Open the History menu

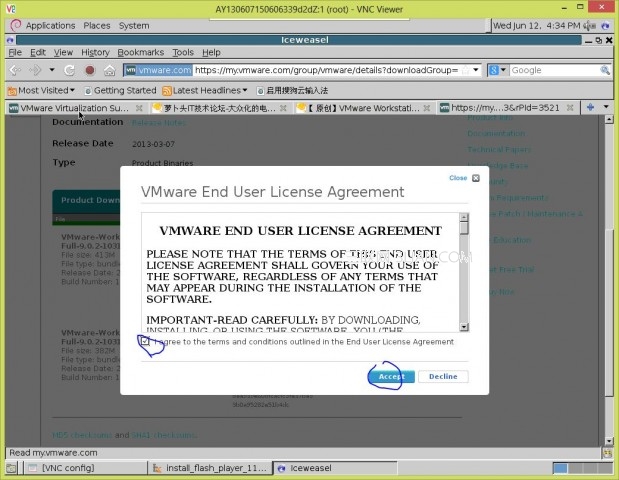95,52
